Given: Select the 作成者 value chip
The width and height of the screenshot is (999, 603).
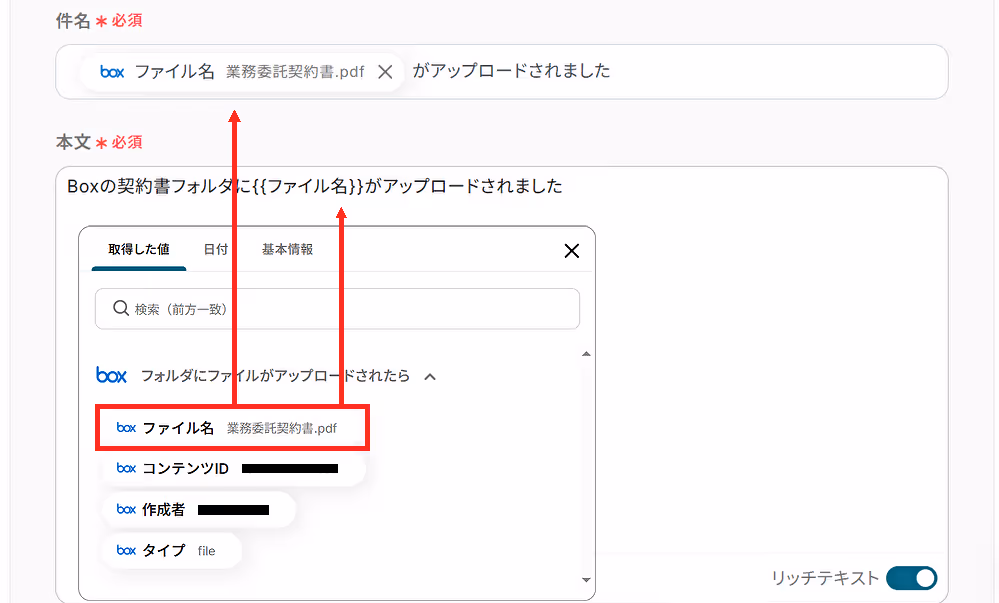Looking at the screenshot, I should click(199, 509).
